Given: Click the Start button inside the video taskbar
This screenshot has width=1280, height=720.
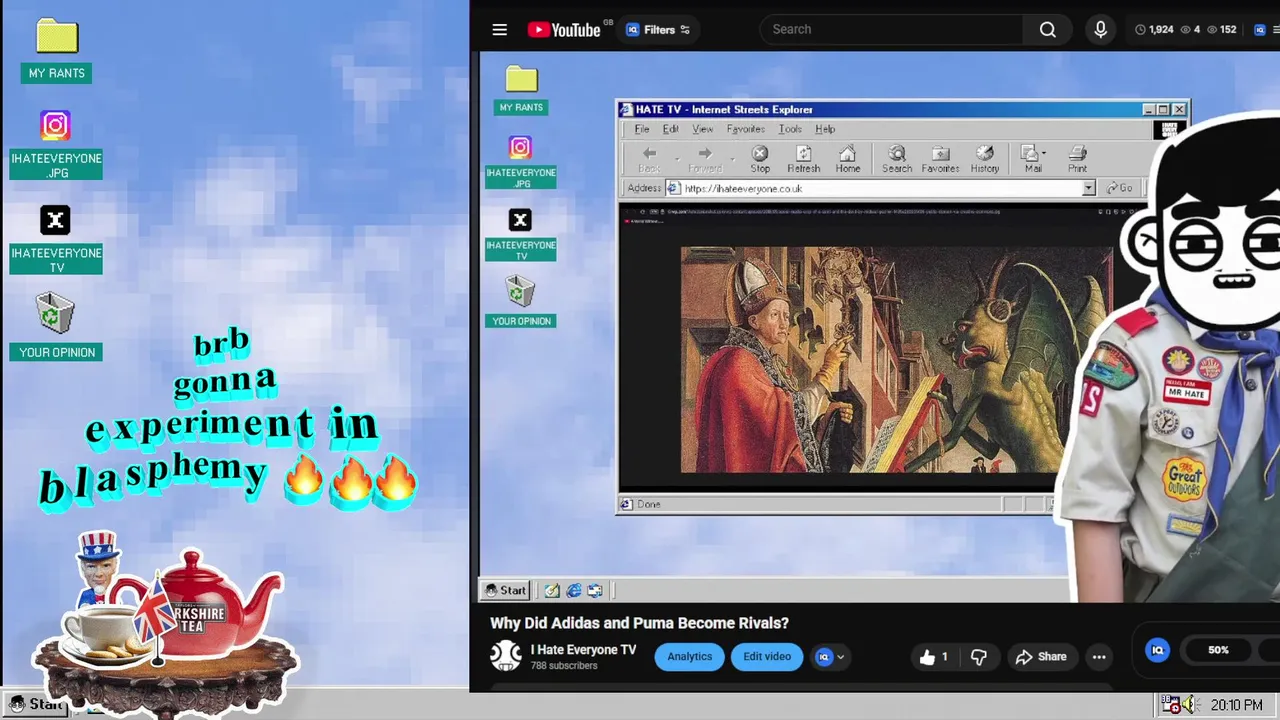Looking at the screenshot, I should point(505,590).
